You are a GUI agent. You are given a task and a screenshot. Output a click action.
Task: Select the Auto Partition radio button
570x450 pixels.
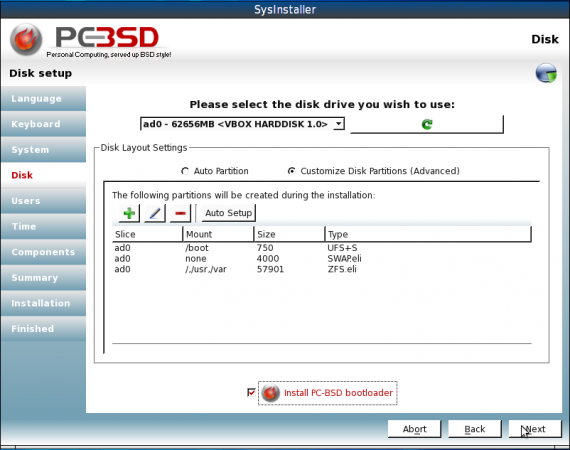pyautogui.click(x=185, y=171)
